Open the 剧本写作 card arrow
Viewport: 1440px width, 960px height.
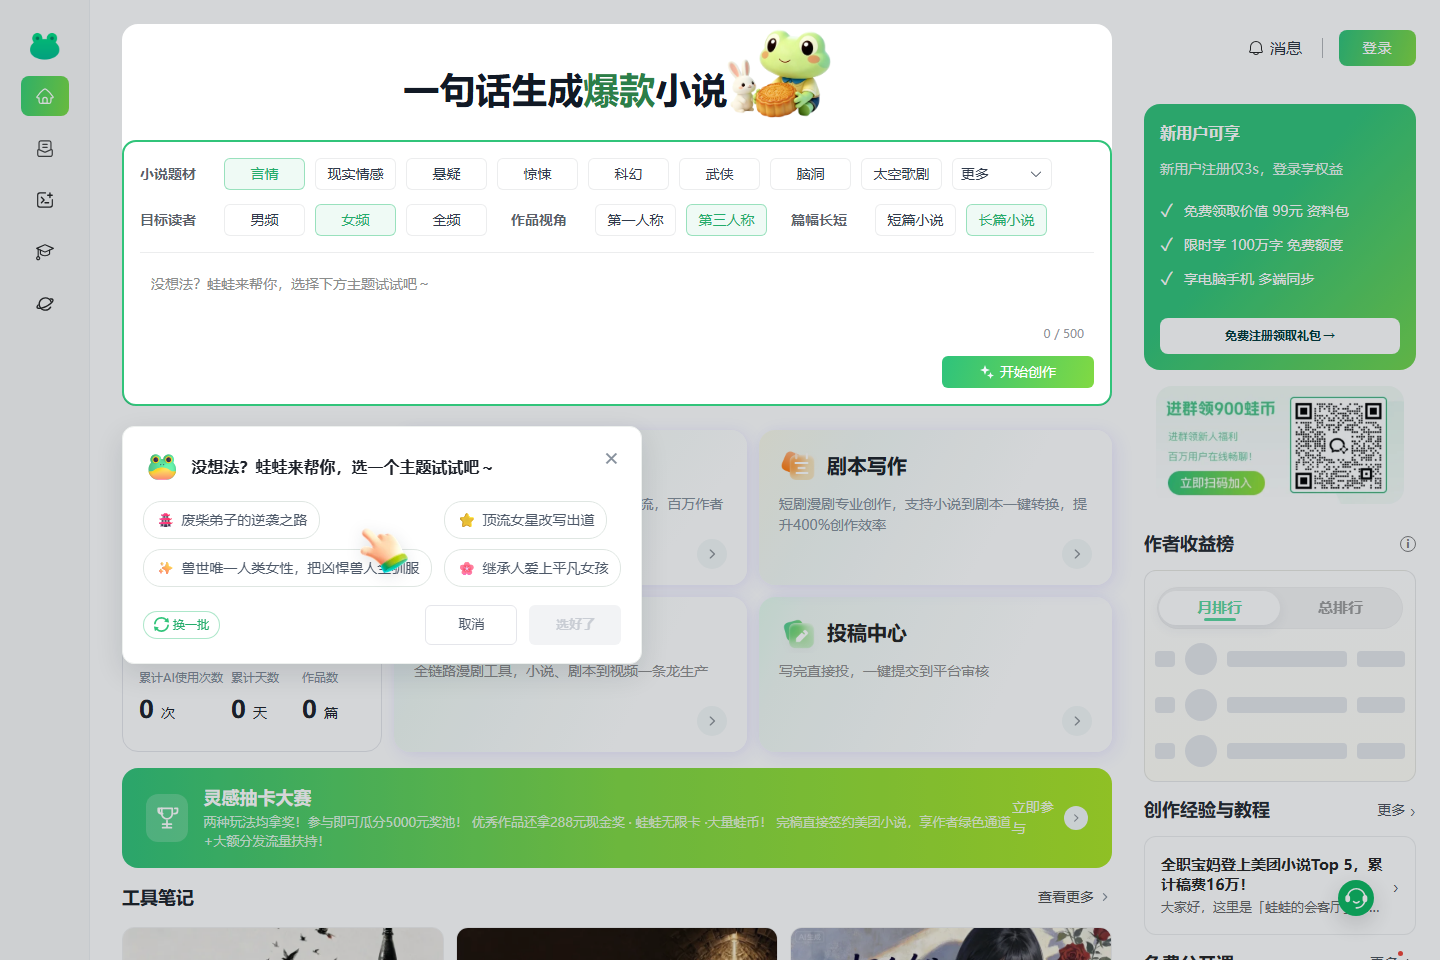[1077, 554]
